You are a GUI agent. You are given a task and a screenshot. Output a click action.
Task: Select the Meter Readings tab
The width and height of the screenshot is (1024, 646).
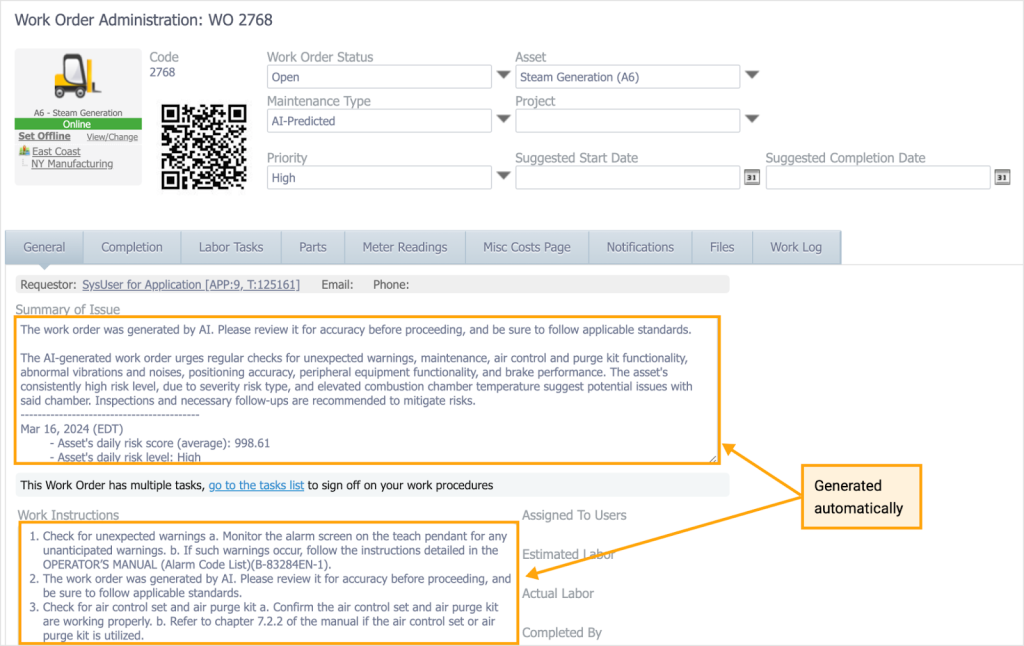[405, 247]
